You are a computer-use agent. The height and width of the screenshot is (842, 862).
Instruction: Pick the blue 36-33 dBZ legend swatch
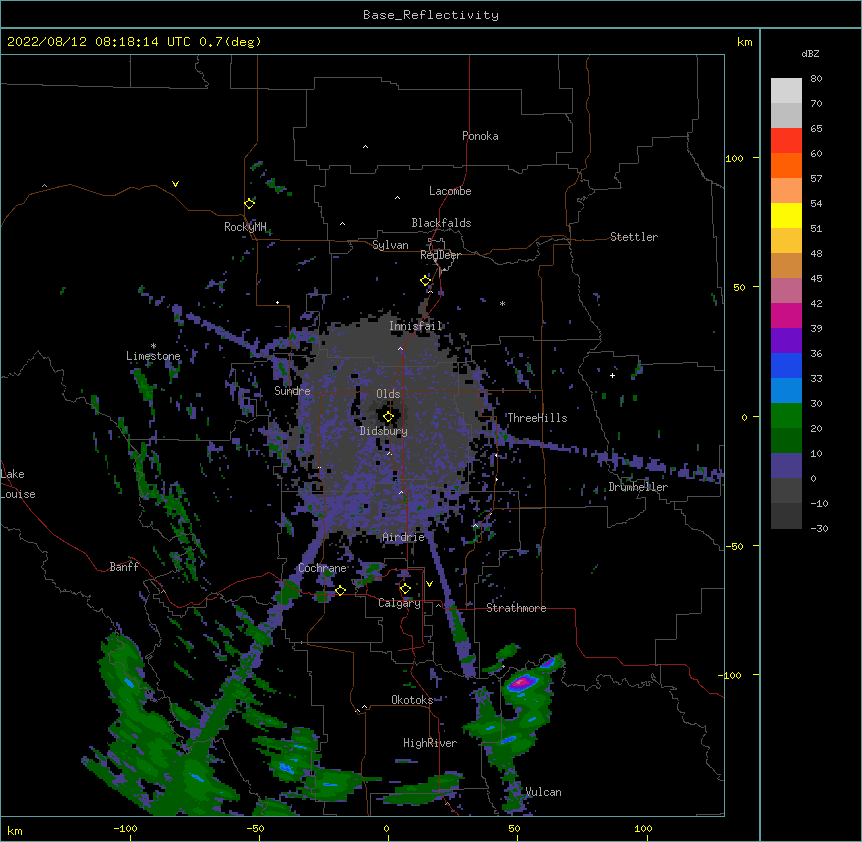786,365
